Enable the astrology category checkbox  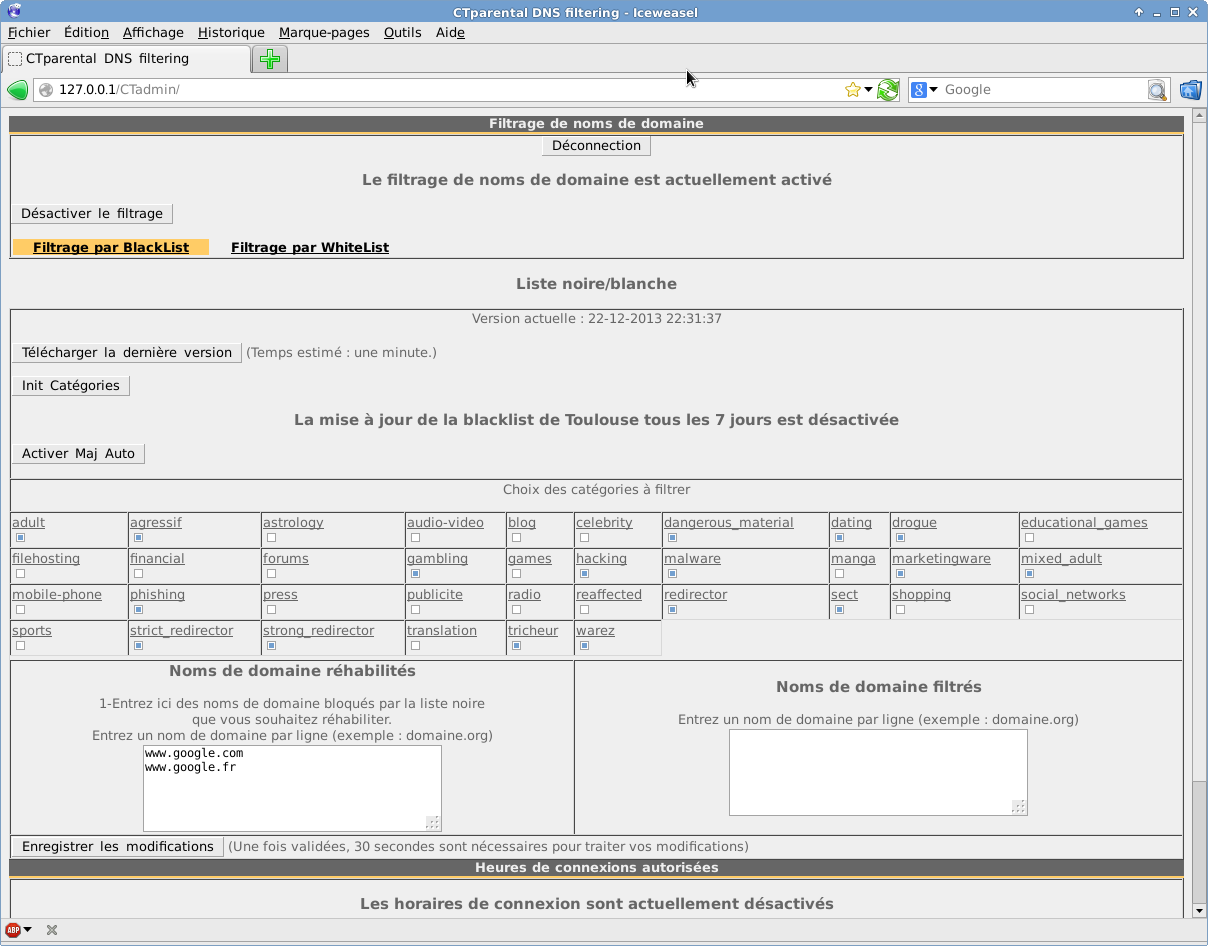coord(271,538)
